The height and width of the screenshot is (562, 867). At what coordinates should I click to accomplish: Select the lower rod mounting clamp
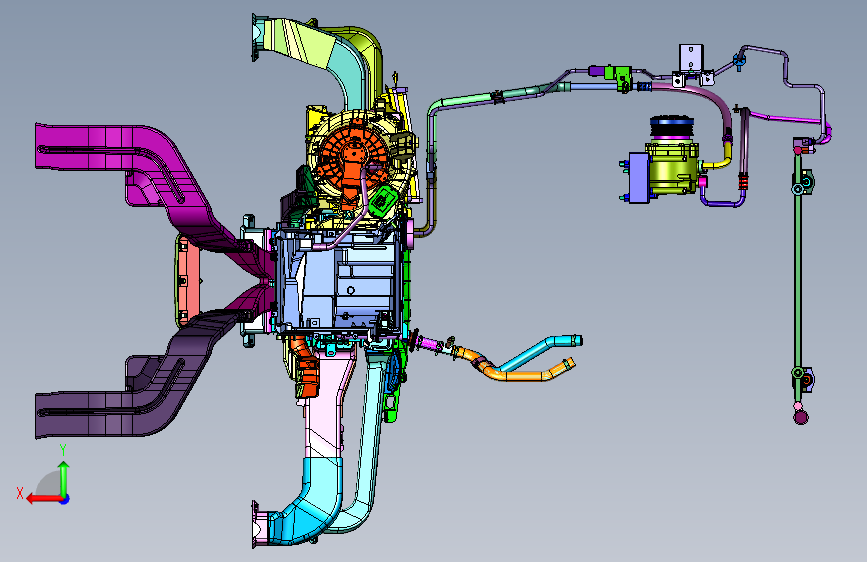(804, 378)
